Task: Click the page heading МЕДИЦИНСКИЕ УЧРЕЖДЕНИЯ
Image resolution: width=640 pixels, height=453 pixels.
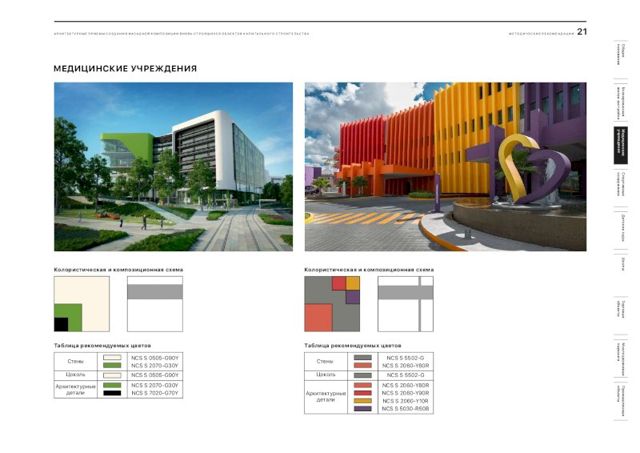Action: (x=125, y=69)
